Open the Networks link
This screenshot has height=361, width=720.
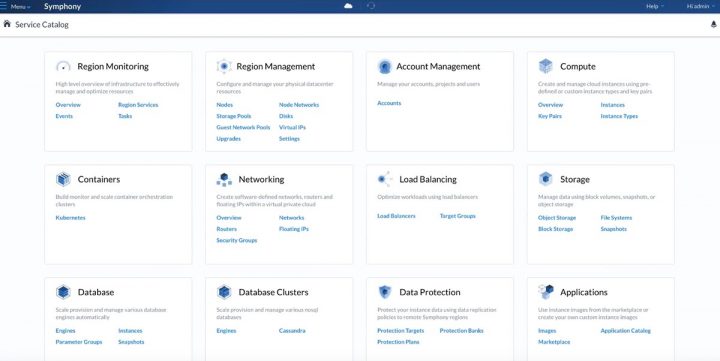coord(291,218)
